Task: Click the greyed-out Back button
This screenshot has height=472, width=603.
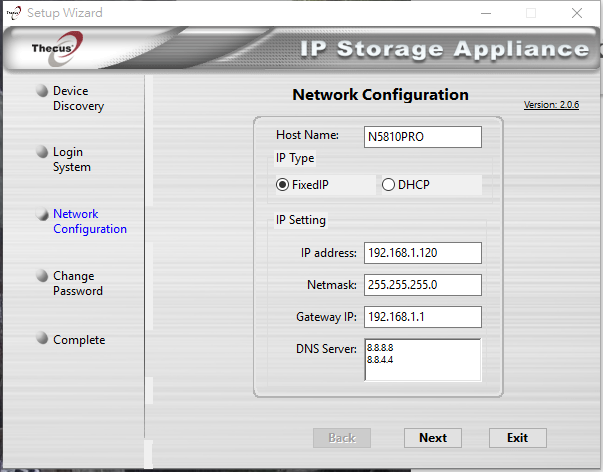Action: (342, 438)
